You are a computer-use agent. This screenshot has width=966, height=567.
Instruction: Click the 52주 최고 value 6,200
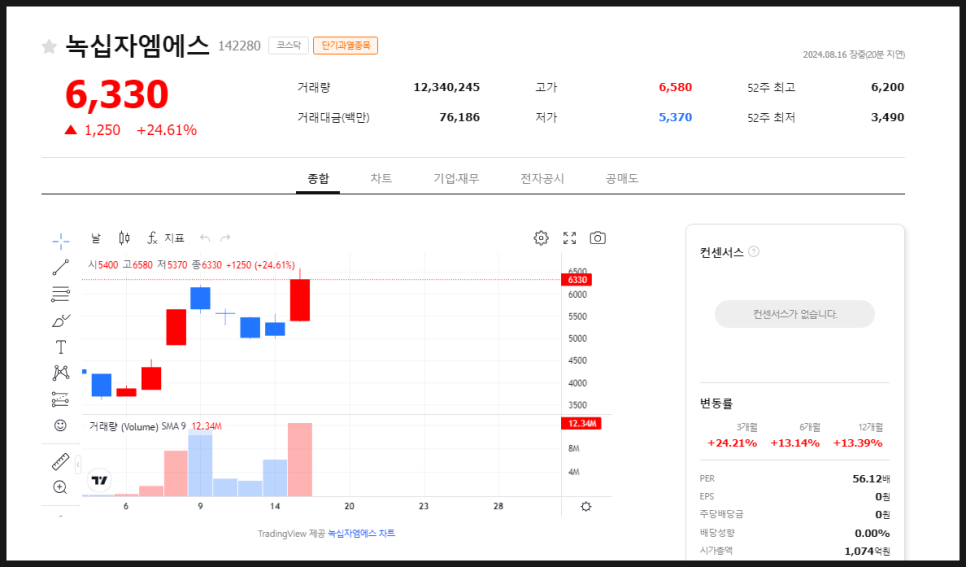pyautogui.click(x=887, y=88)
